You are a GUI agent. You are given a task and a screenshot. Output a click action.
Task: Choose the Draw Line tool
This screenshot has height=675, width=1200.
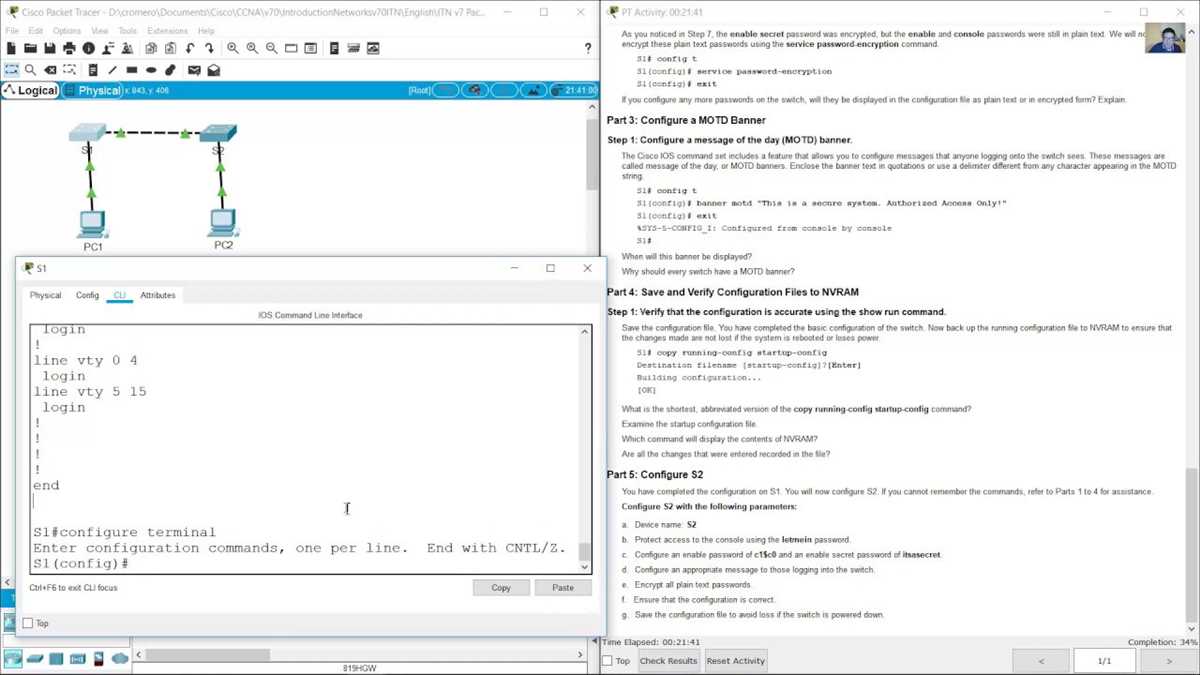[112, 70]
